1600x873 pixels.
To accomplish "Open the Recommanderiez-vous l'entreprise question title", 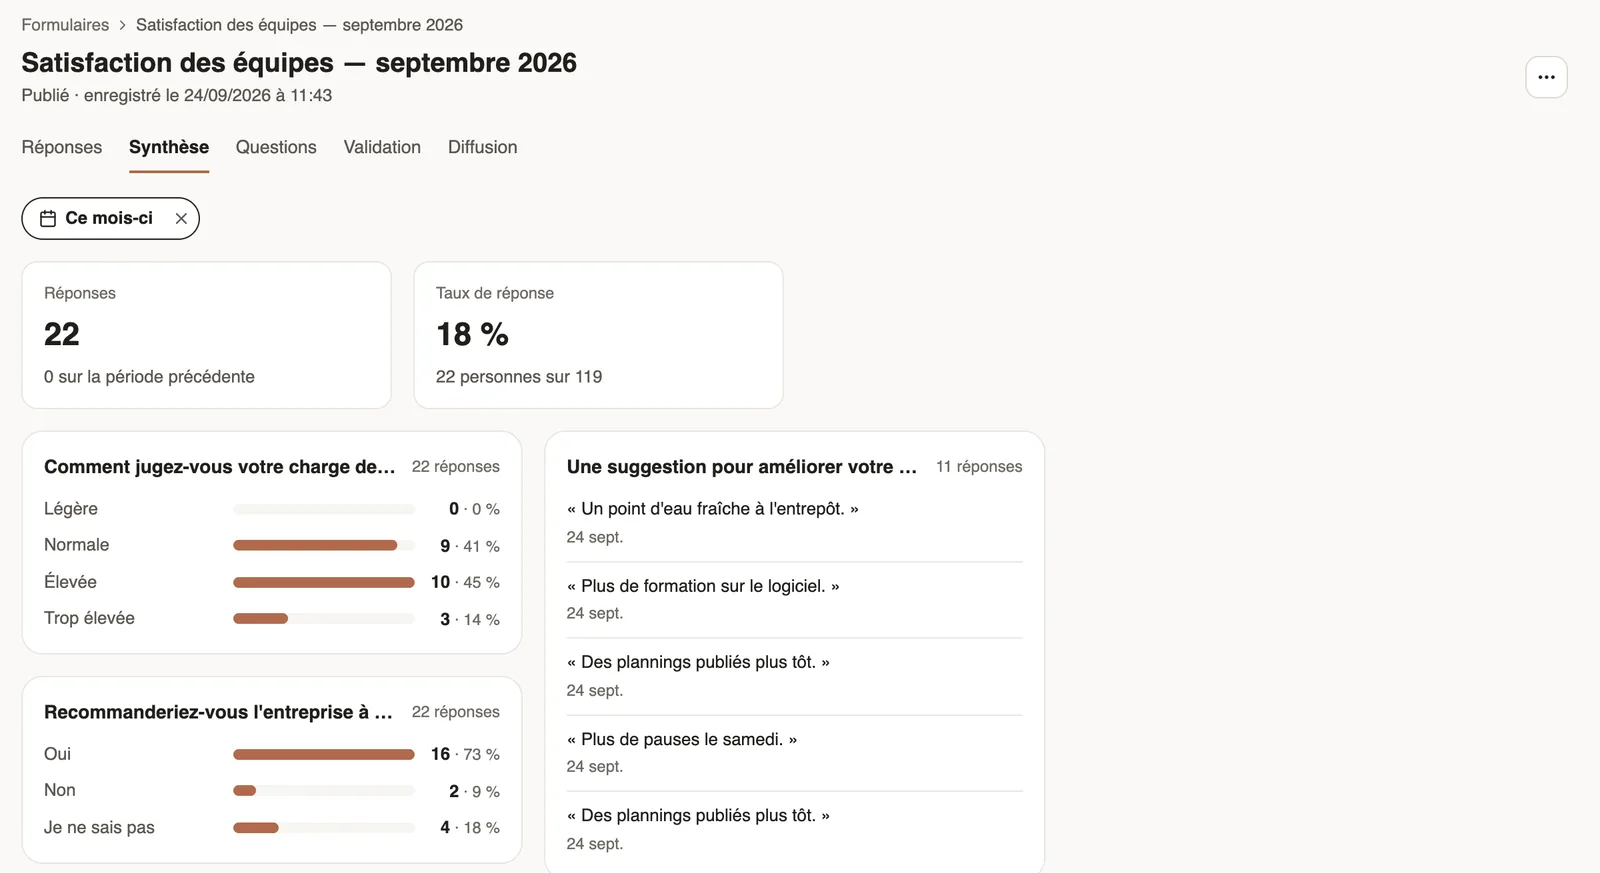I will [218, 712].
